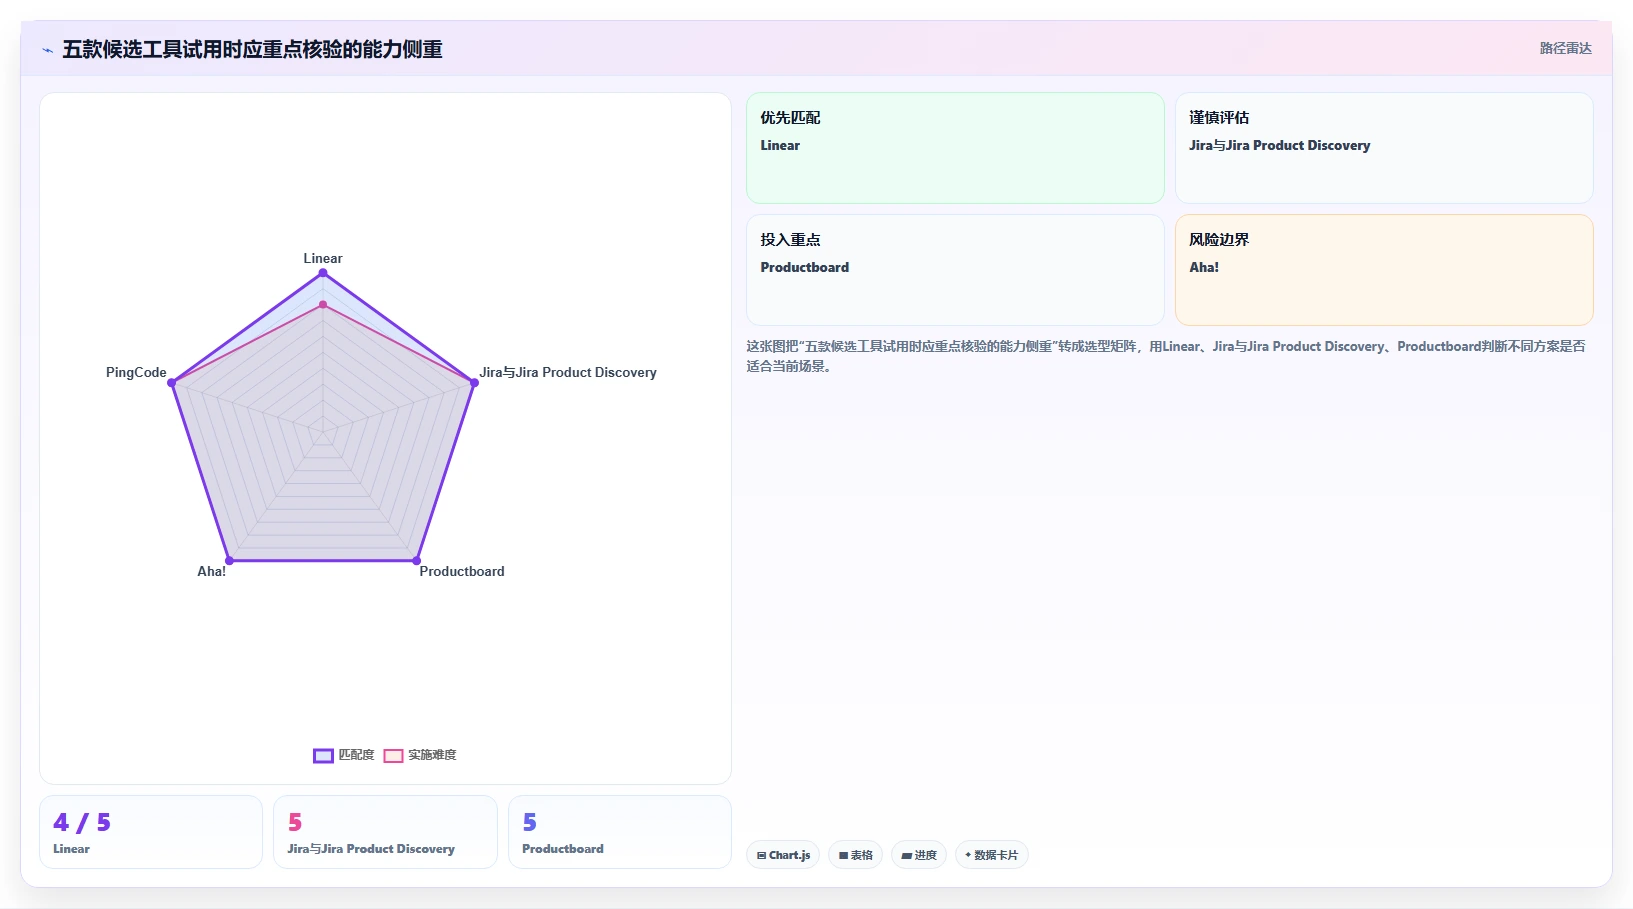
Task: Select the 5 Productboard stat card
Action: 620,832
